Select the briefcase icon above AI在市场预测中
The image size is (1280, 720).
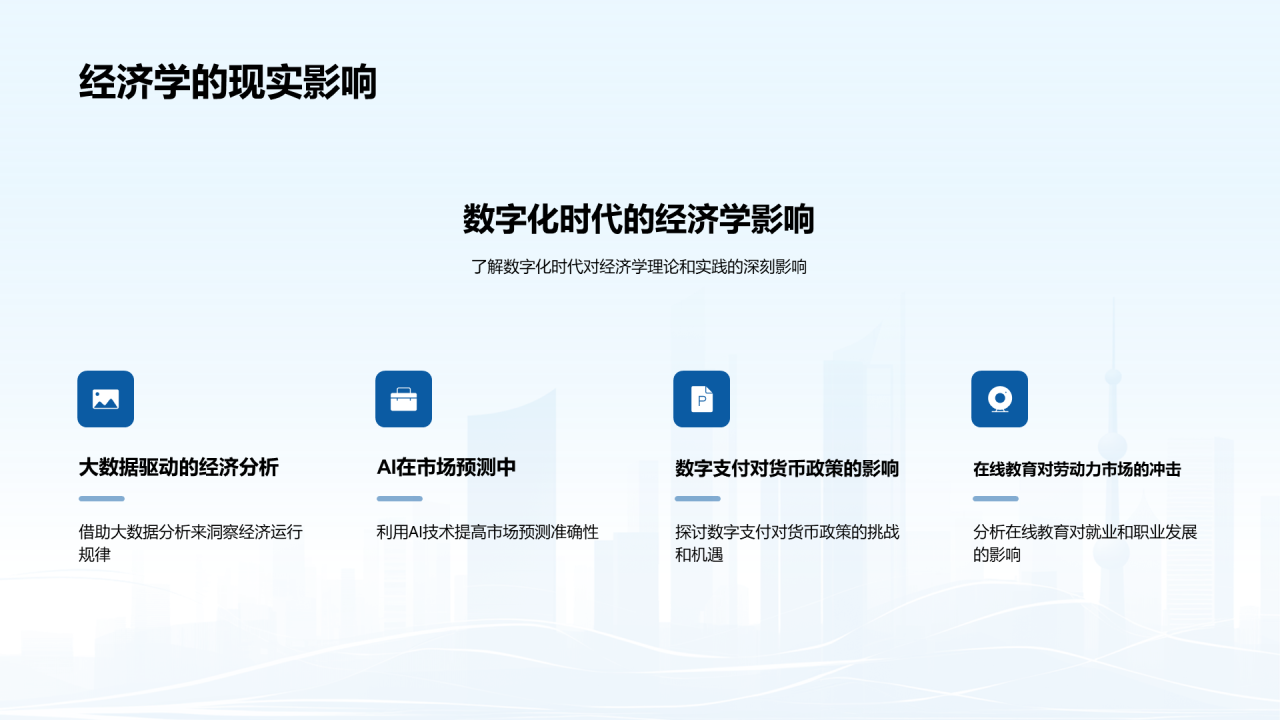click(x=403, y=398)
